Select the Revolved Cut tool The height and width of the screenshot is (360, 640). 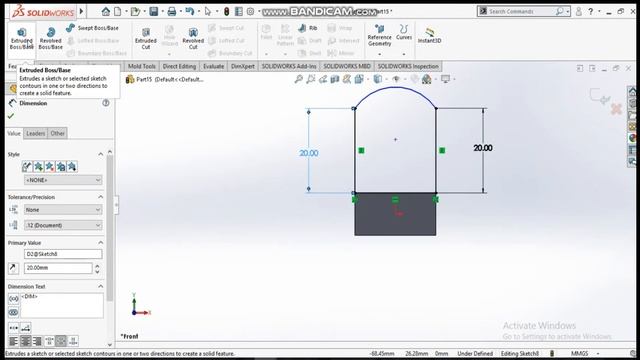(x=193, y=38)
